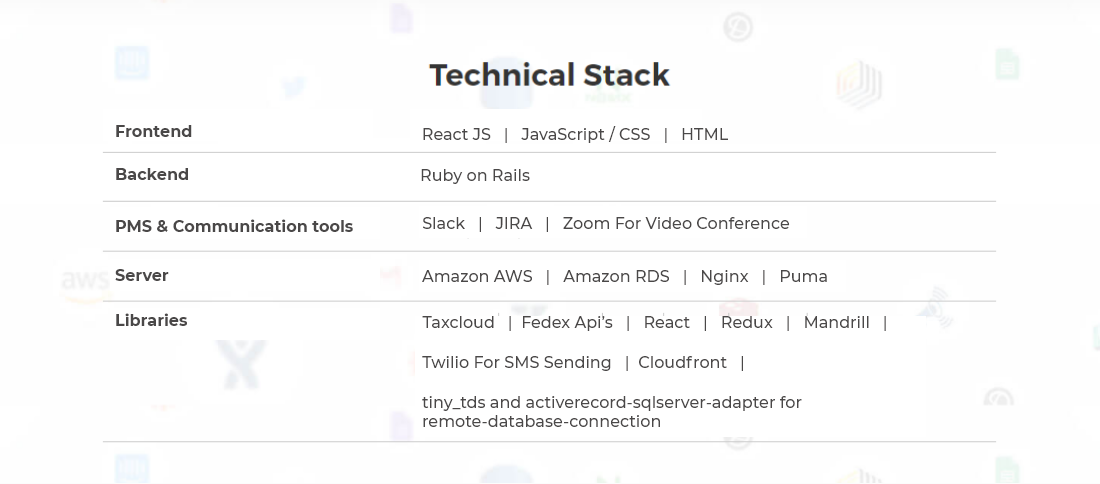Click "Zoom For Video Conference" text
This screenshot has height=484, width=1100.
[676, 224]
